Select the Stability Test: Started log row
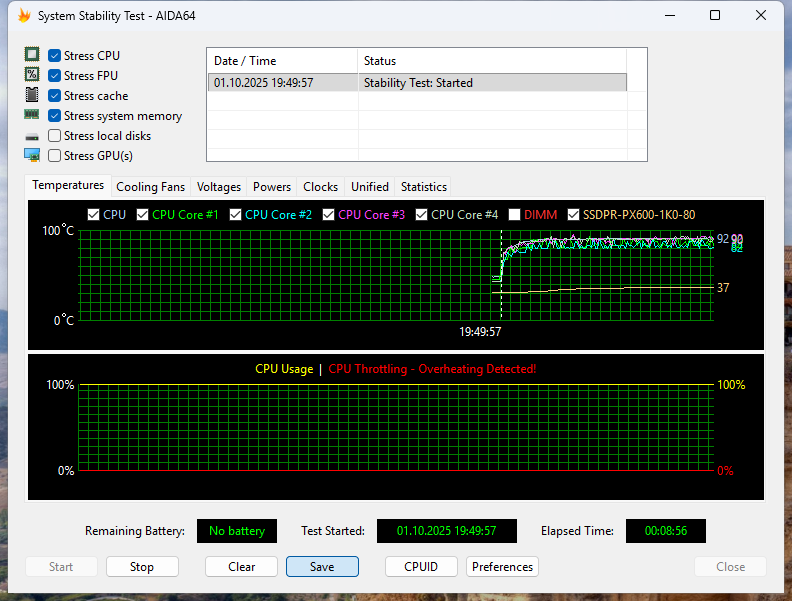Viewport: 792px width, 601px height. click(417, 82)
